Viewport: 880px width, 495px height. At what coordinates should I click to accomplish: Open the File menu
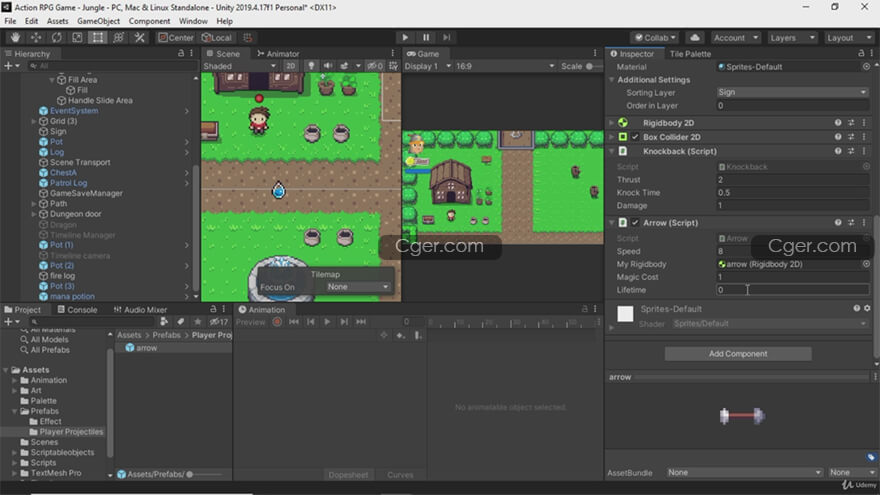(10, 21)
